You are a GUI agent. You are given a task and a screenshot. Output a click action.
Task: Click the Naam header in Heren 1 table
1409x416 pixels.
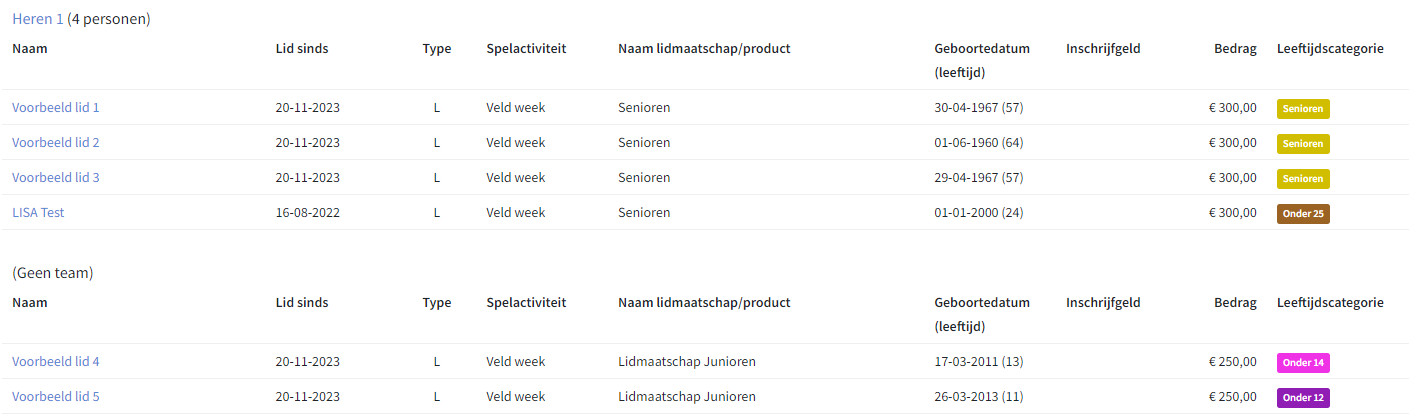click(30, 49)
